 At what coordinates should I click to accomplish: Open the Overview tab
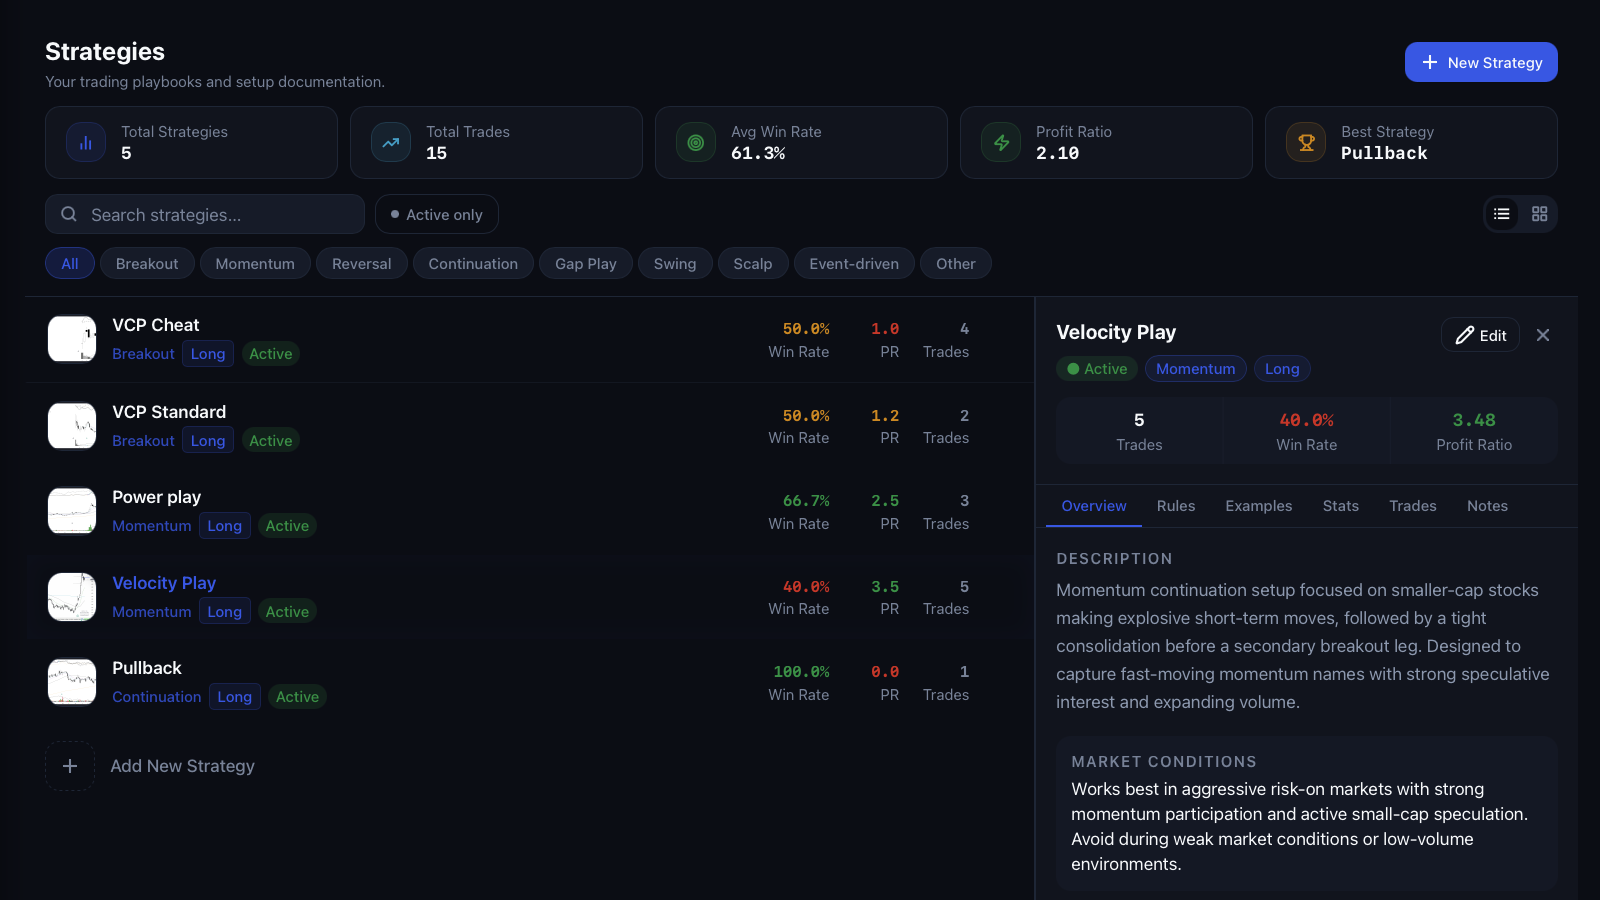coord(1094,506)
